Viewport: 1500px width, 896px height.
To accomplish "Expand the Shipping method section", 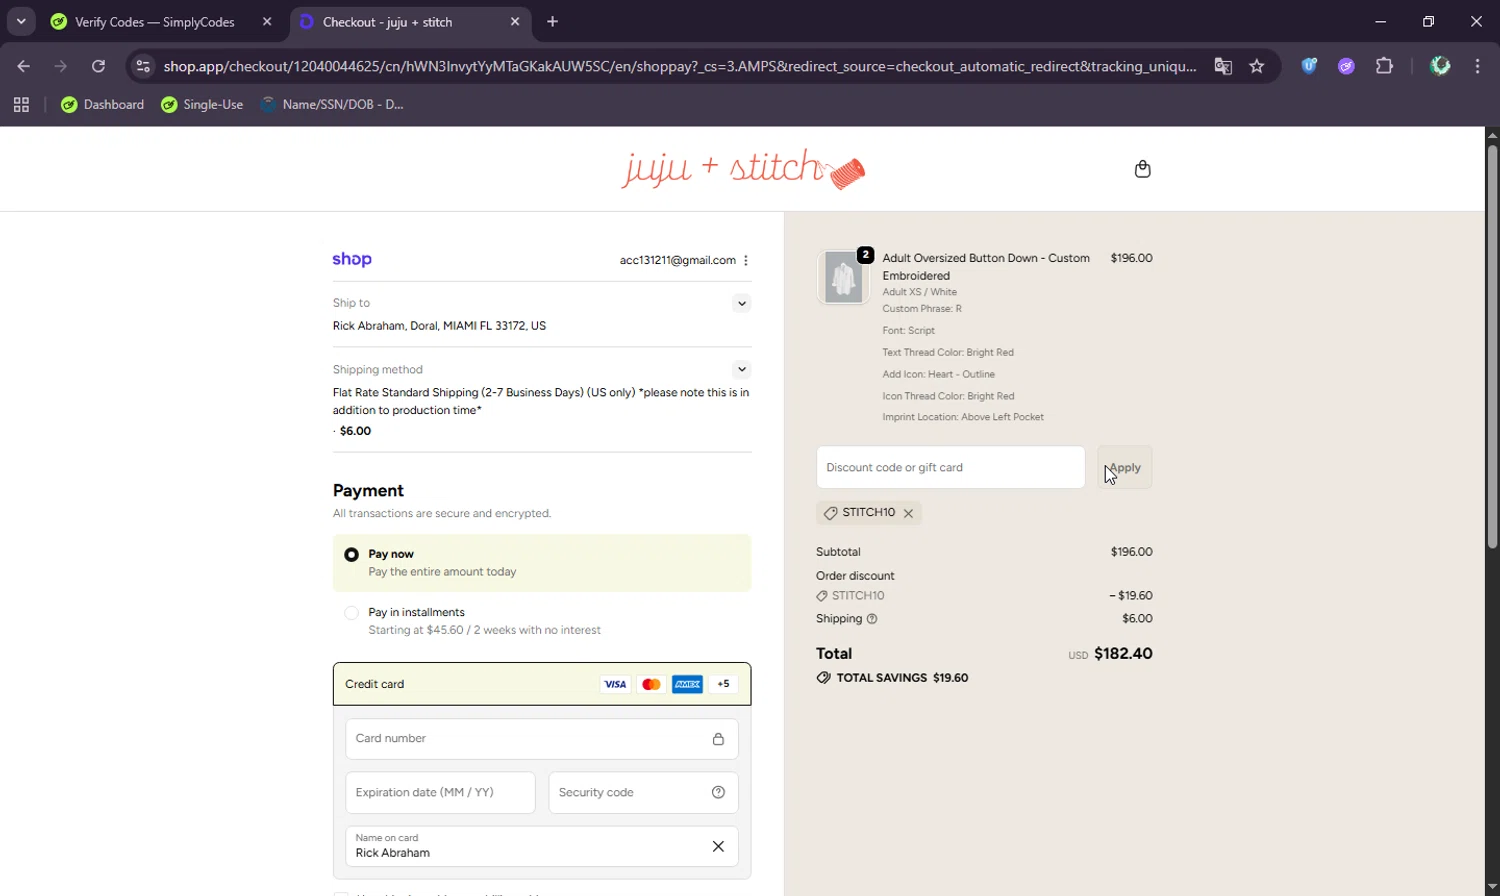I will click(x=741, y=369).
